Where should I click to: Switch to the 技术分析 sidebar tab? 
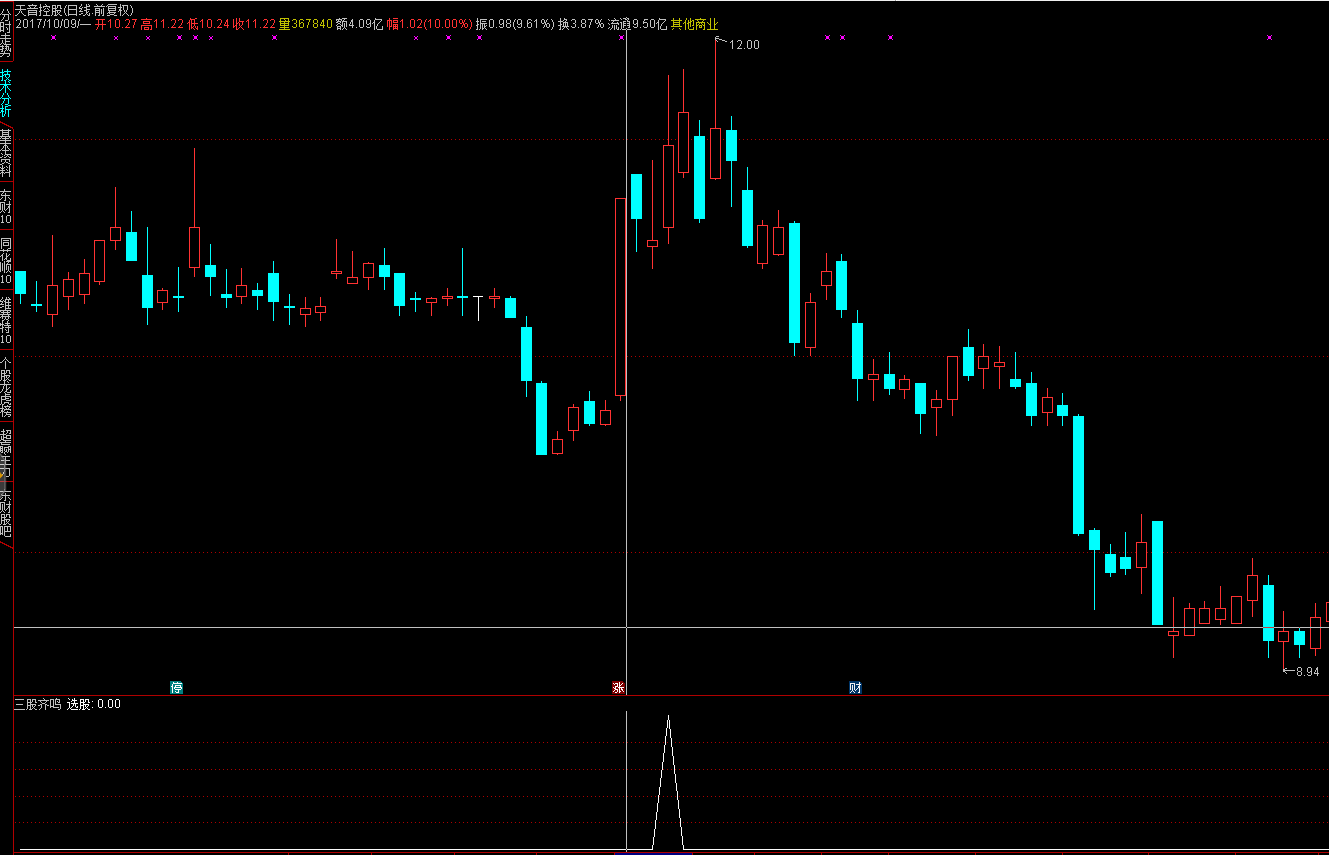click(6, 94)
